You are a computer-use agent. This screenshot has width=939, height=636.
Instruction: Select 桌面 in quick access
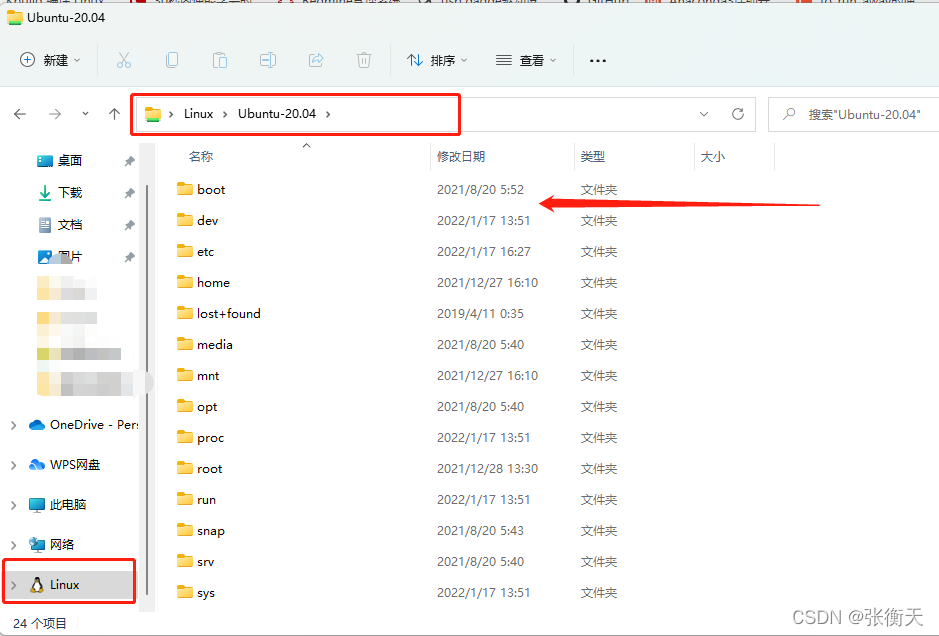pyautogui.click(x=70, y=160)
